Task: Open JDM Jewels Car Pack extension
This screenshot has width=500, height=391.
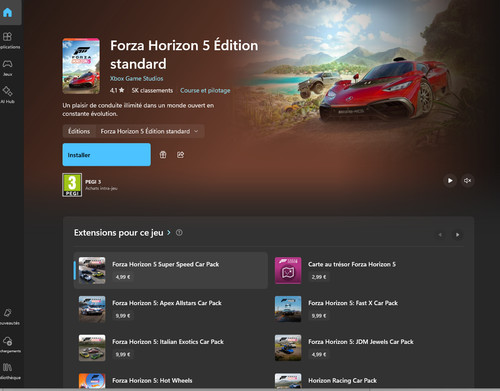Action: tap(367, 348)
